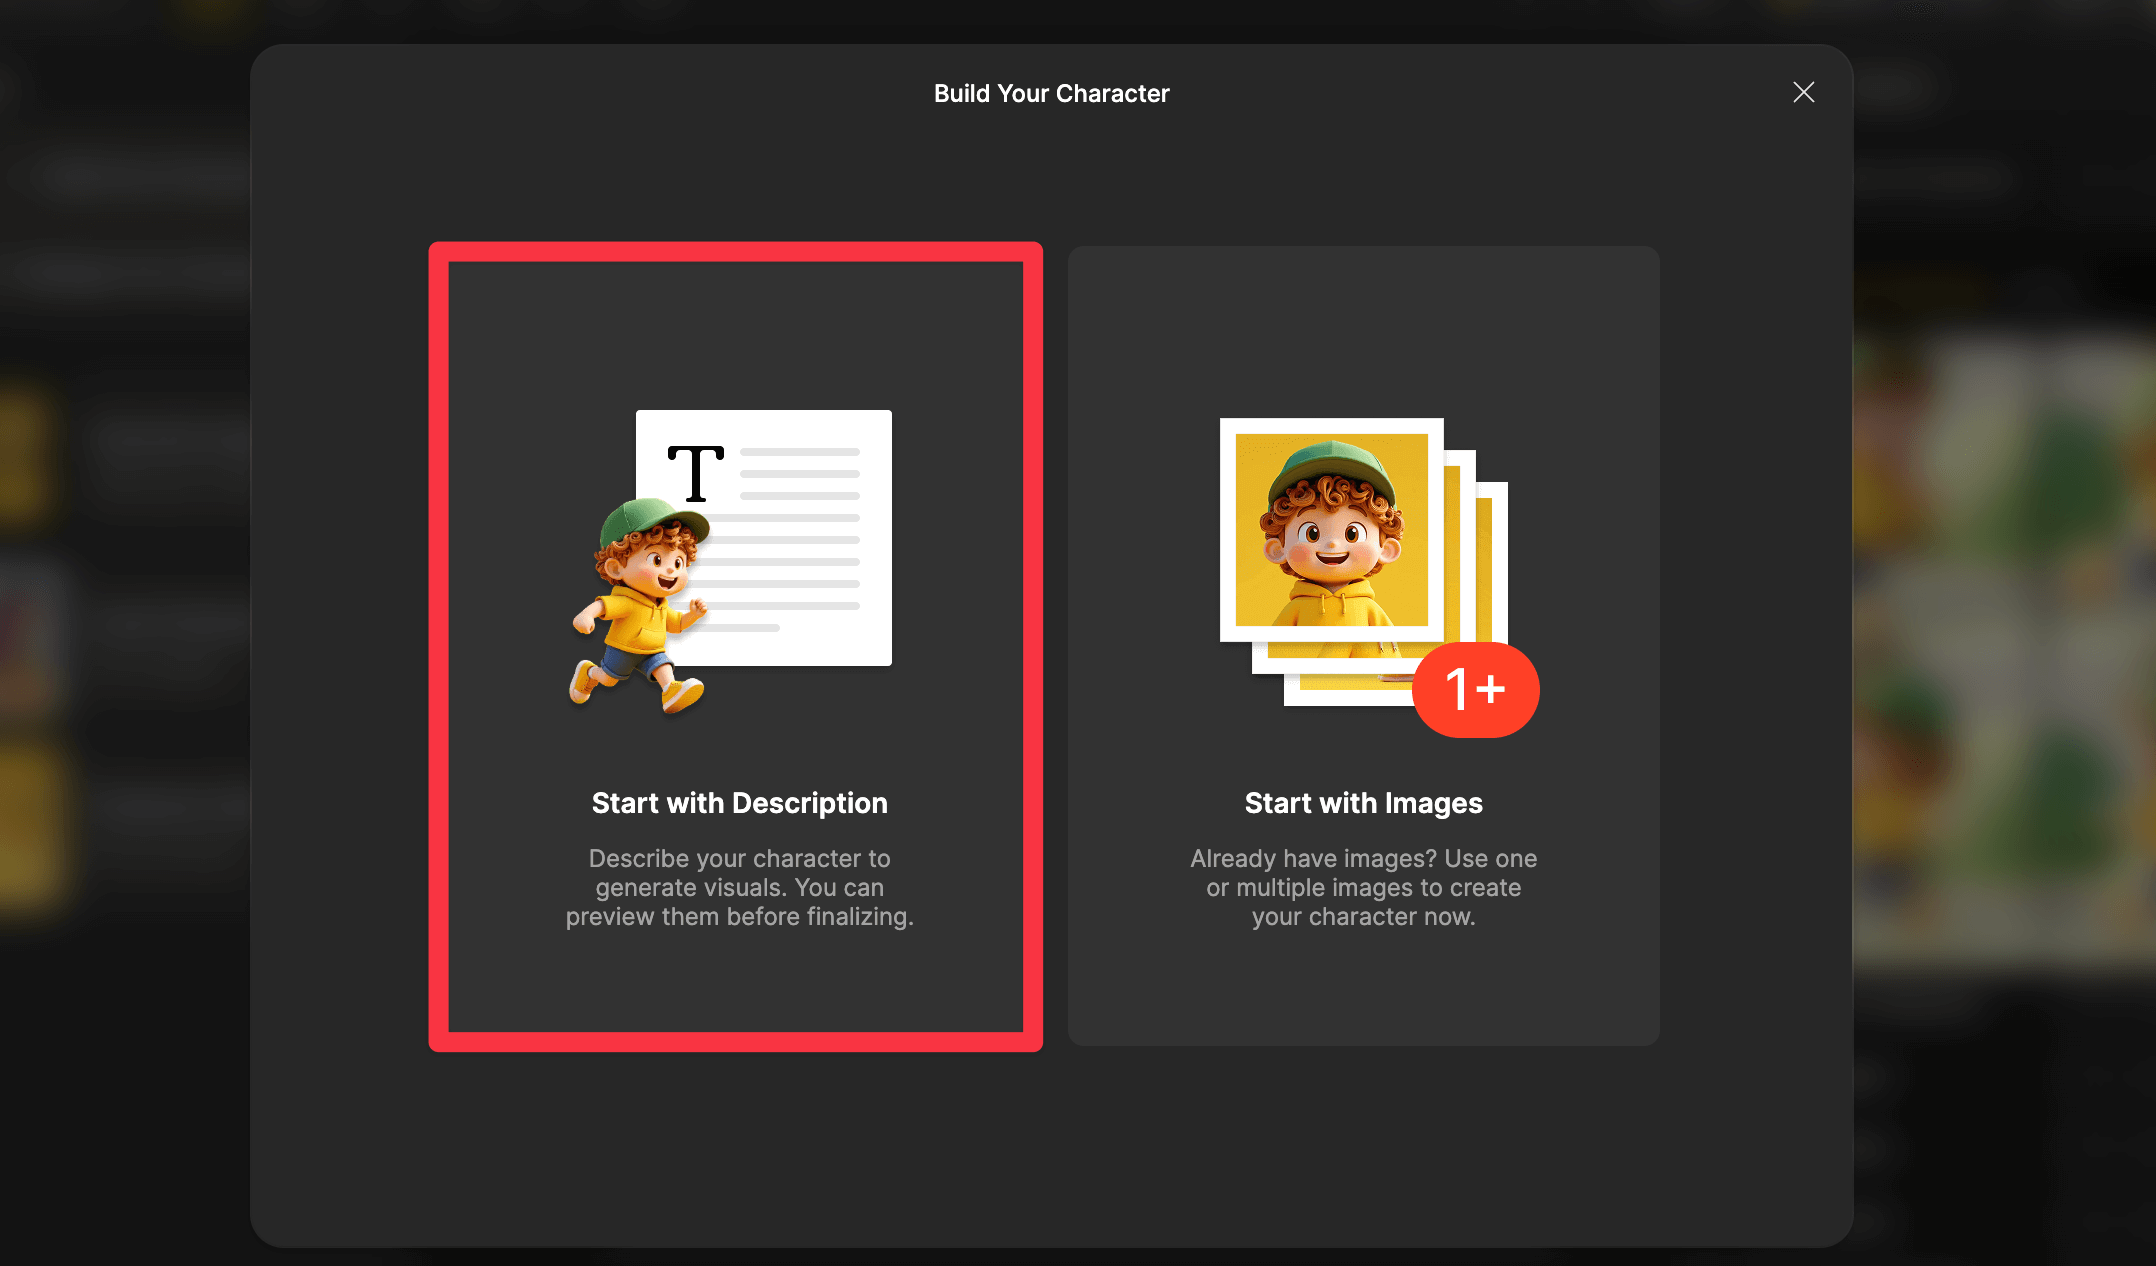
Task: Click the boy's green cap in portrait
Action: [1332, 466]
